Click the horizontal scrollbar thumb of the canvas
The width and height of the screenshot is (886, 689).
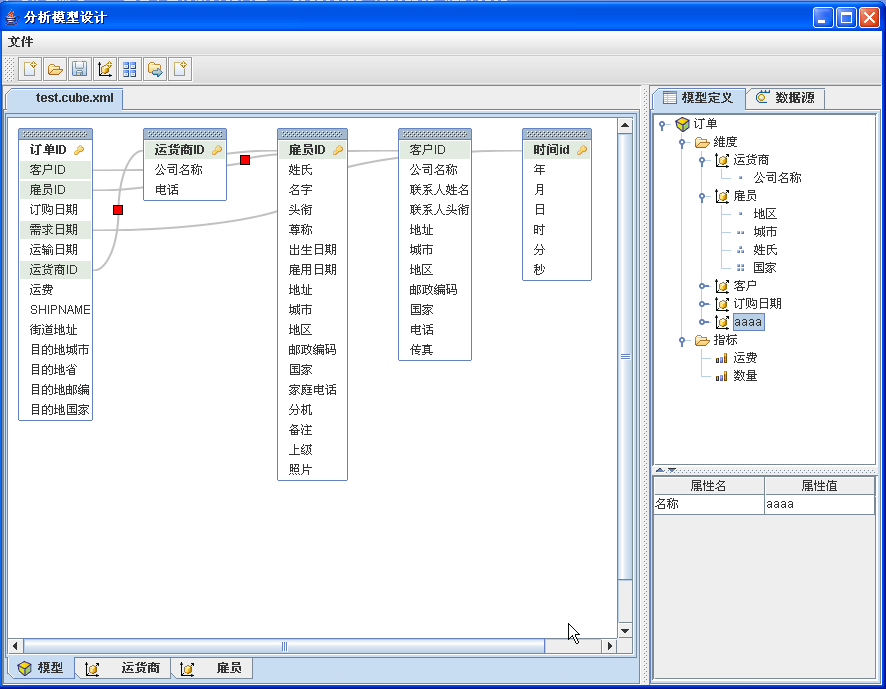coord(284,645)
